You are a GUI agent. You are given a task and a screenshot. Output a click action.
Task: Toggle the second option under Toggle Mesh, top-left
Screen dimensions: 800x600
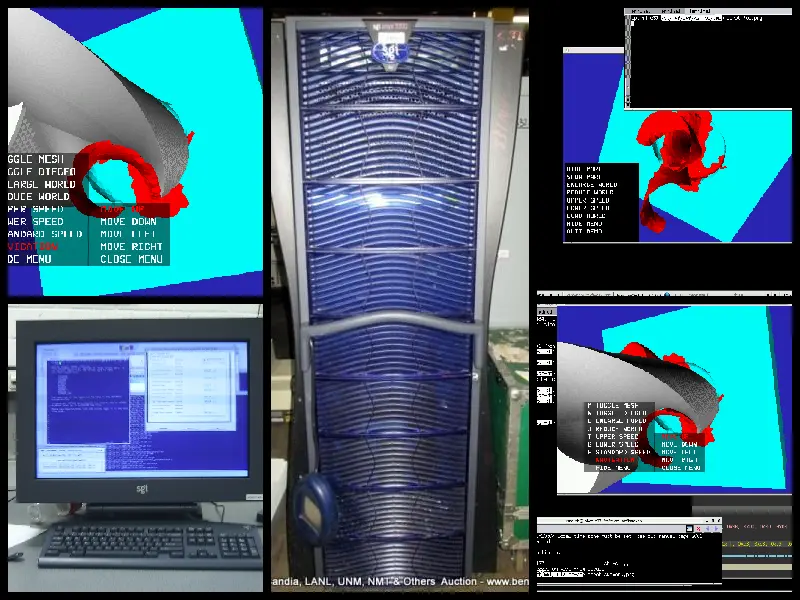[40, 172]
